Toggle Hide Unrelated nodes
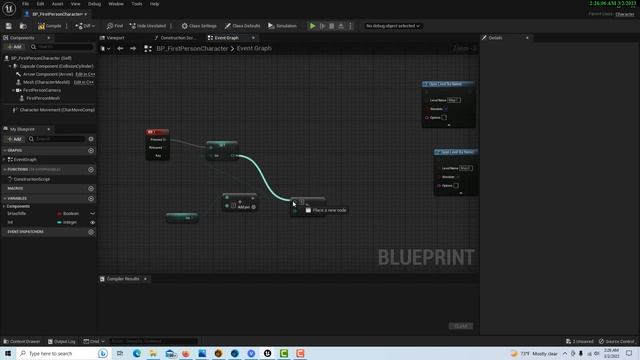Viewport: 640px width, 360px height. coord(147,26)
